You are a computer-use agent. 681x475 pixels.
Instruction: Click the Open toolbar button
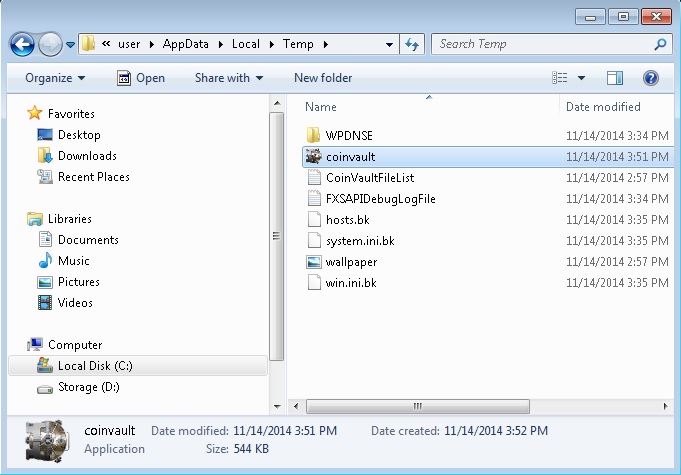(x=141, y=78)
